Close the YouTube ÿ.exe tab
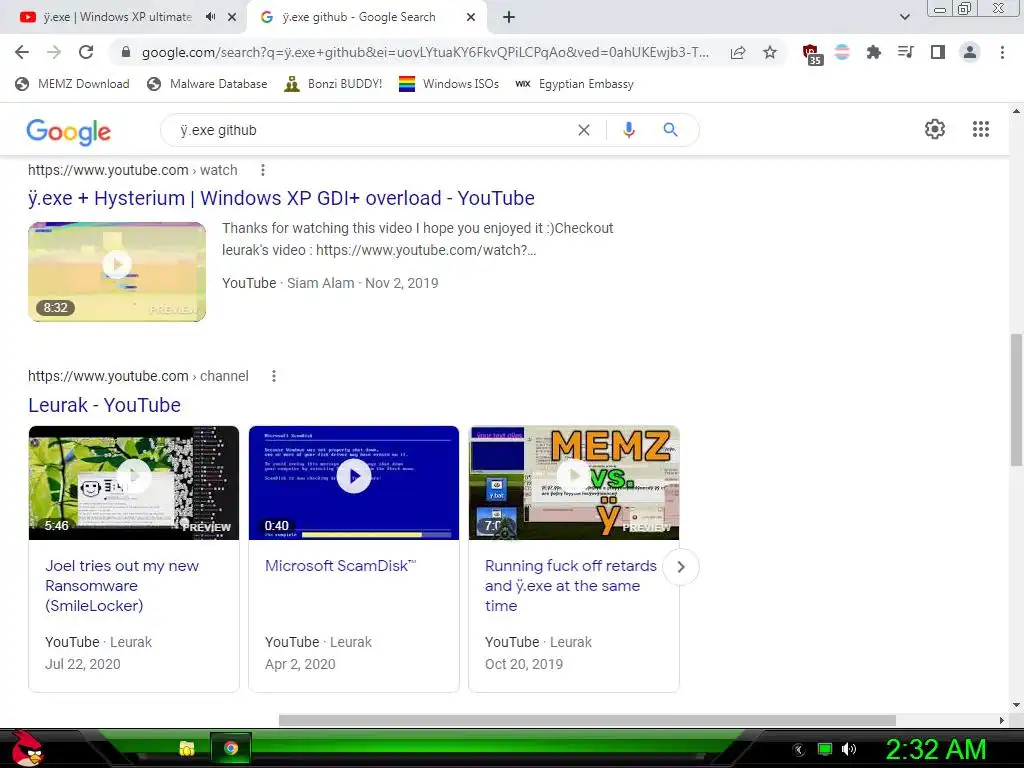Screen dimensions: 1024x768 coord(232,18)
